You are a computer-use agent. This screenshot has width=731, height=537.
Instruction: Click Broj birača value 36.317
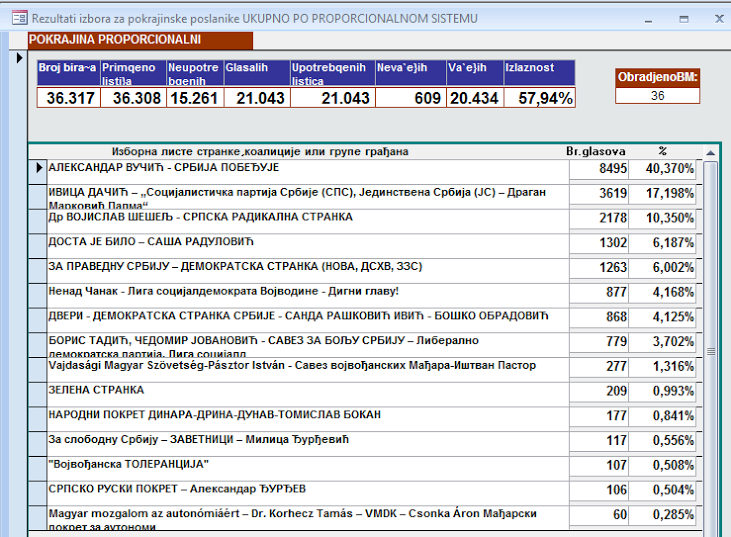click(x=69, y=98)
